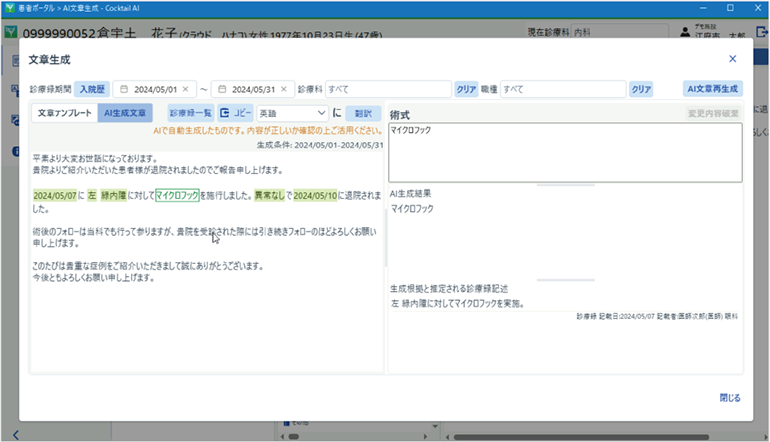The width and height of the screenshot is (770, 442).
Task: Open the 職種 すべて selection field
Action: [x=563, y=89]
